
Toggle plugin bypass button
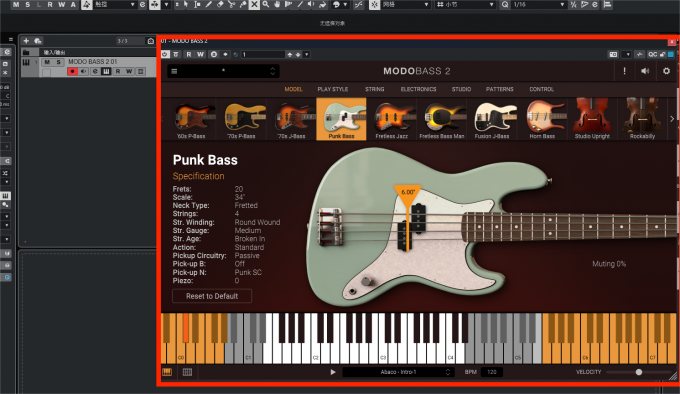(176, 54)
